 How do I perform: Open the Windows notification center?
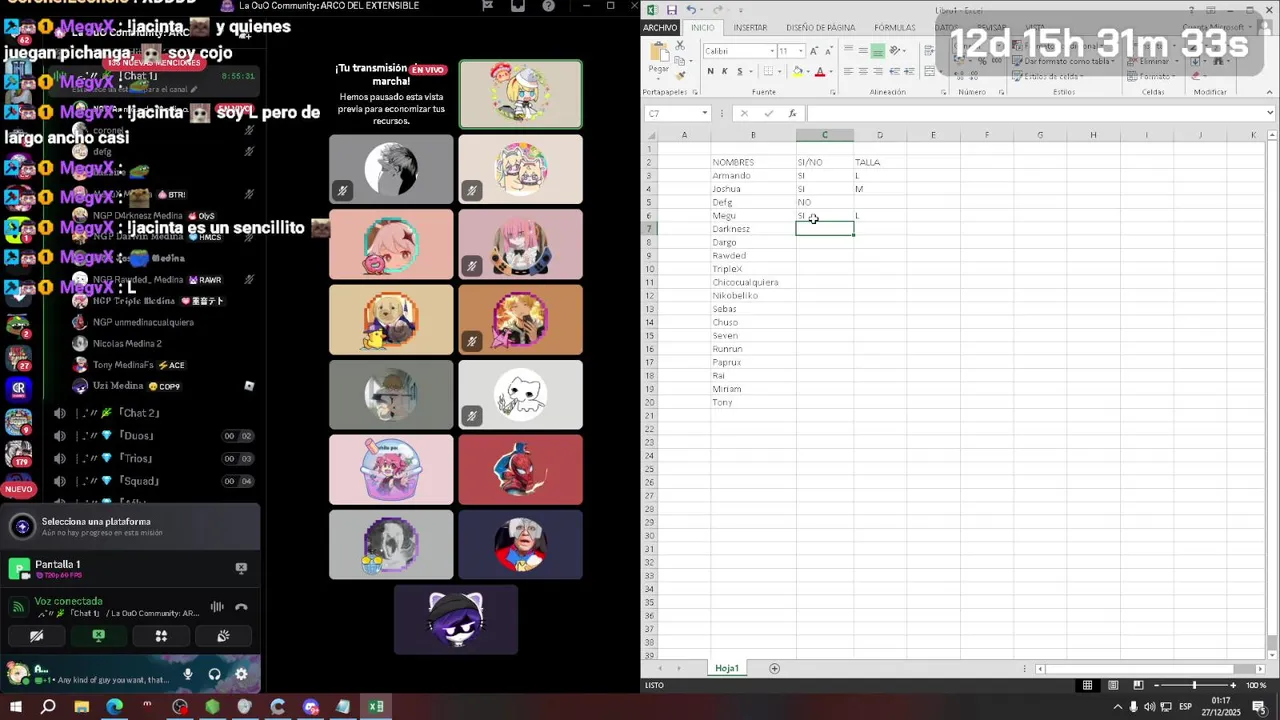point(1259,707)
